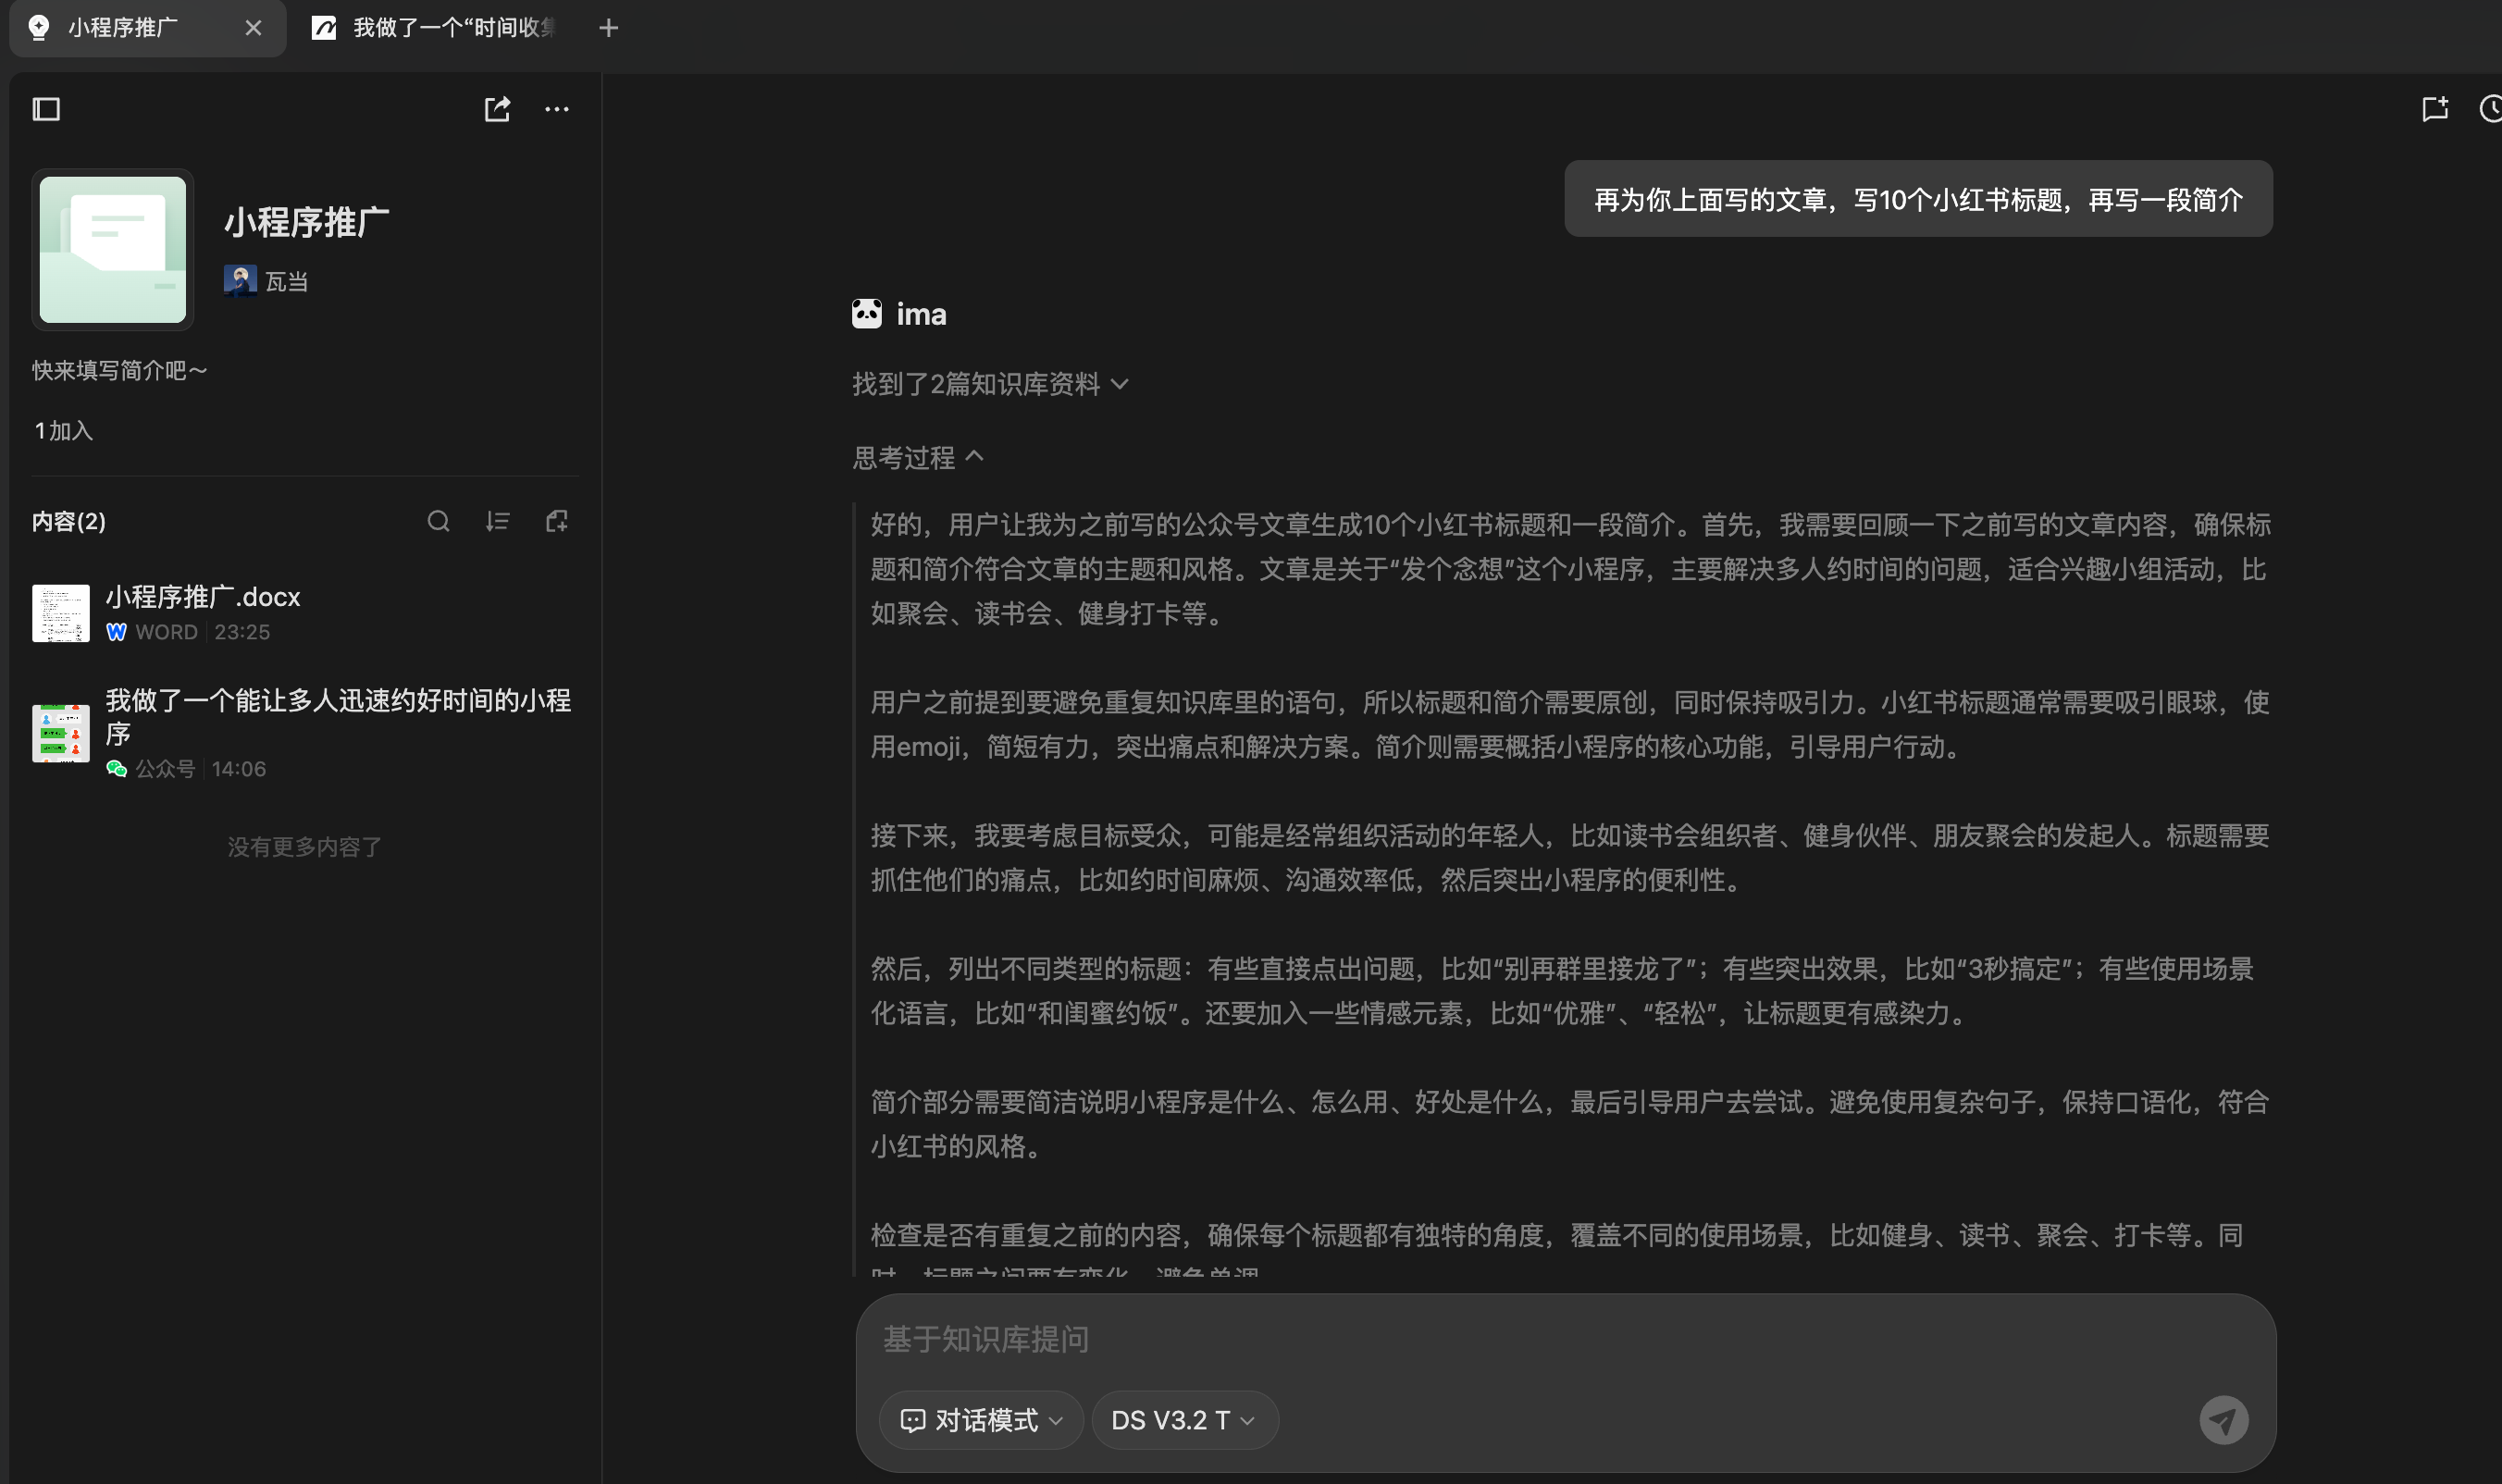The width and height of the screenshot is (2502, 1484).
Task: Open the conversation history clock icon
Action: pyautogui.click(x=2490, y=109)
